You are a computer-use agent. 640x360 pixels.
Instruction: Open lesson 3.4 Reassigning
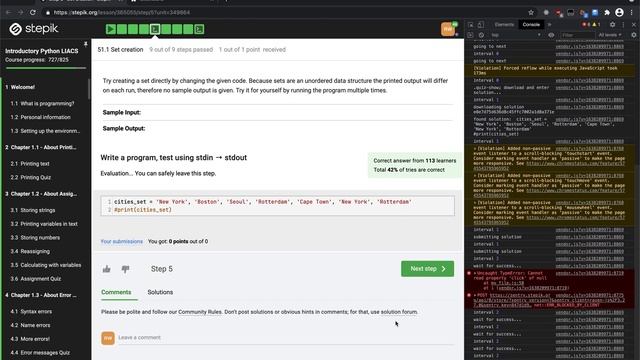[x=30, y=251]
